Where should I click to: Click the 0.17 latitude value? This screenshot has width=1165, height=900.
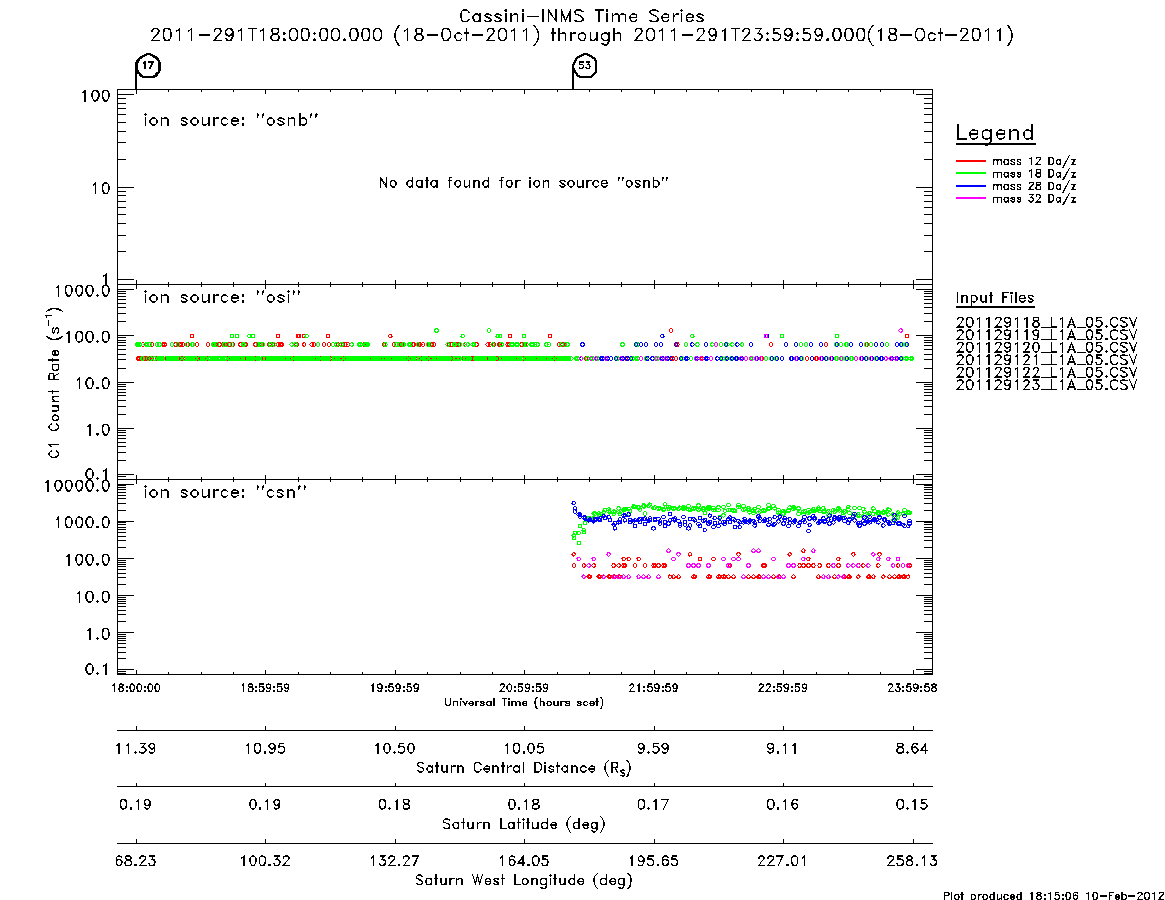point(653,804)
